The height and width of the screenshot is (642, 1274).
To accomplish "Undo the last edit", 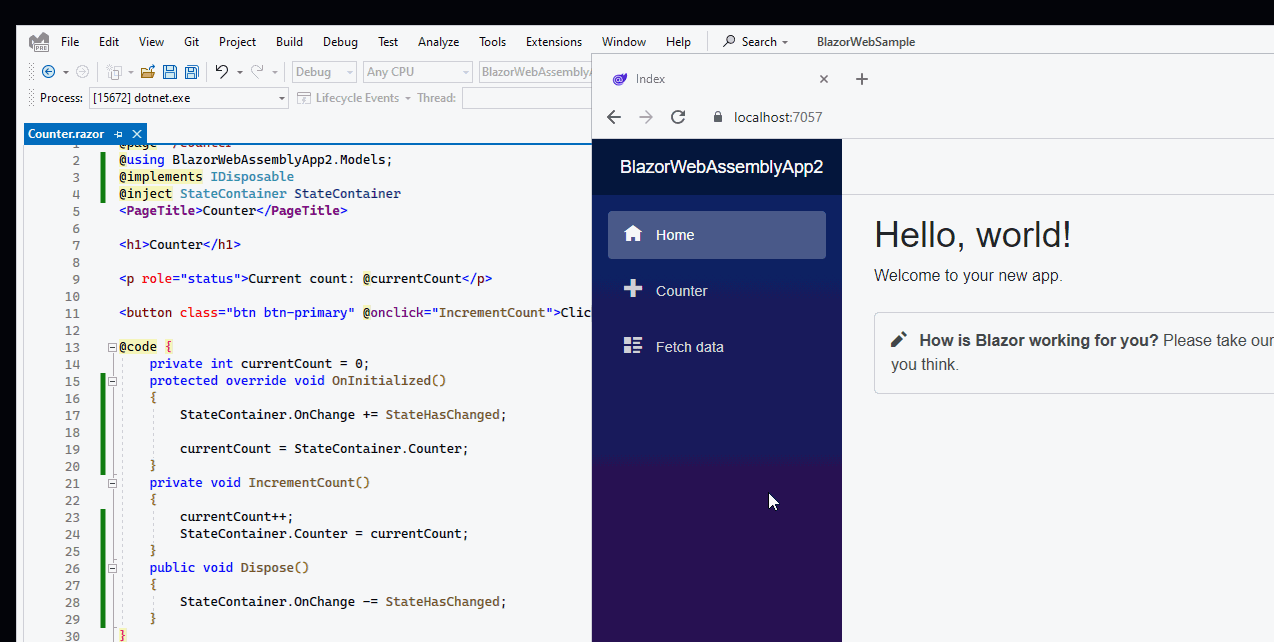I will [221, 72].
